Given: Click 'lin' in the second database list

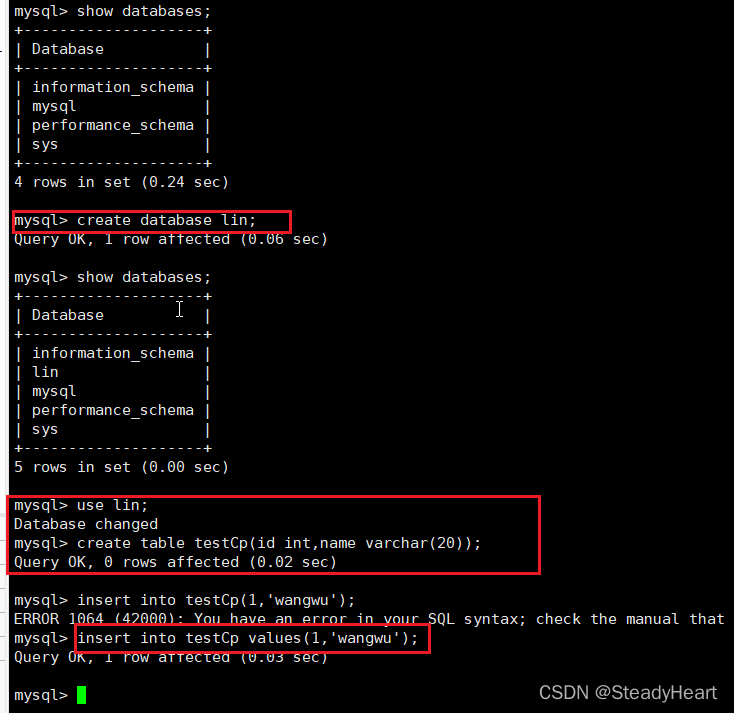Looking at the screenshot, I should pos(45,372).
